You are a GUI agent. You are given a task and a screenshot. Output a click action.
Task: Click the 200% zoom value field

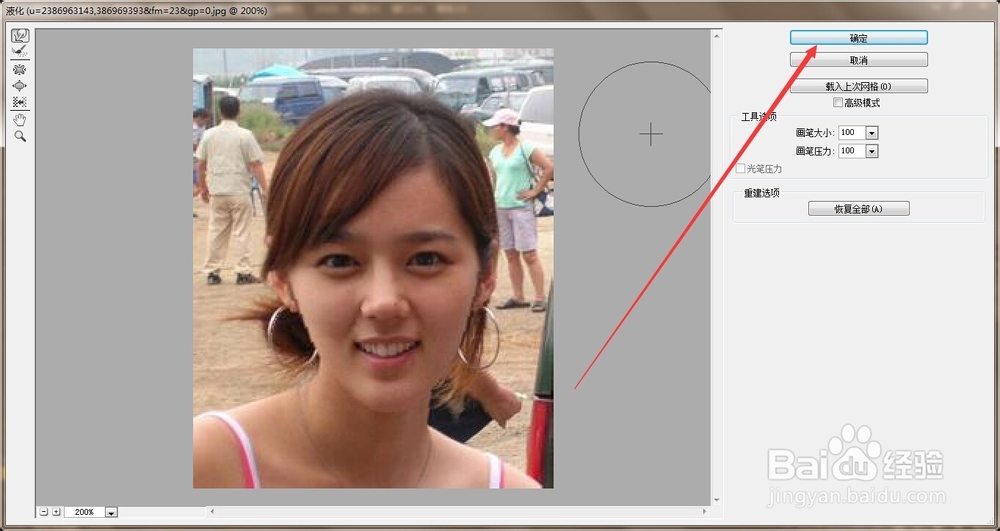(84, 512)
